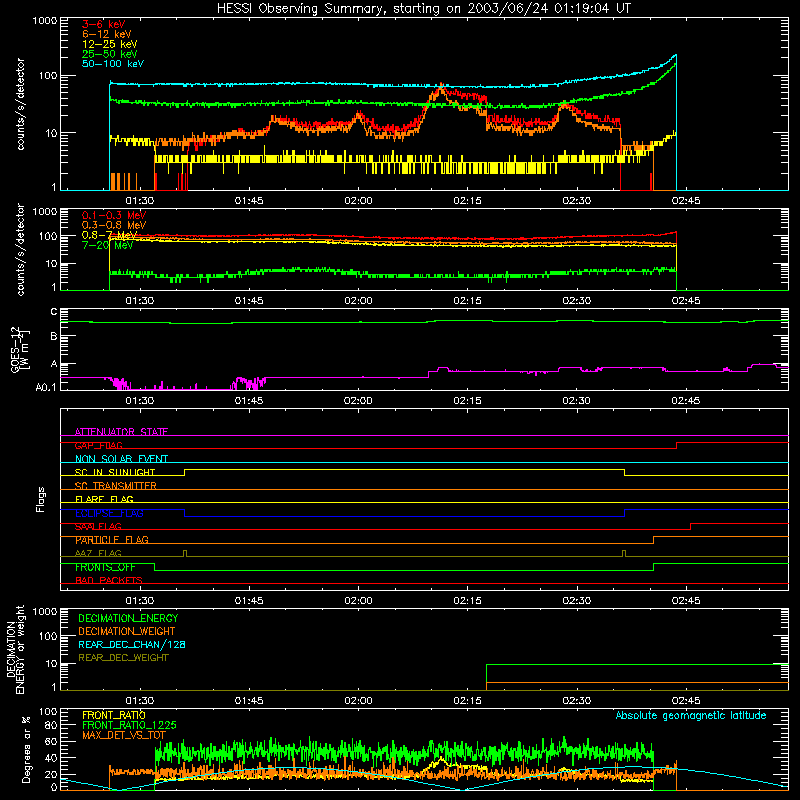Click the Absolute geomagnetic latitude label
The width and height of the screenshot is (800, 800).
click(x=691, y=715)
